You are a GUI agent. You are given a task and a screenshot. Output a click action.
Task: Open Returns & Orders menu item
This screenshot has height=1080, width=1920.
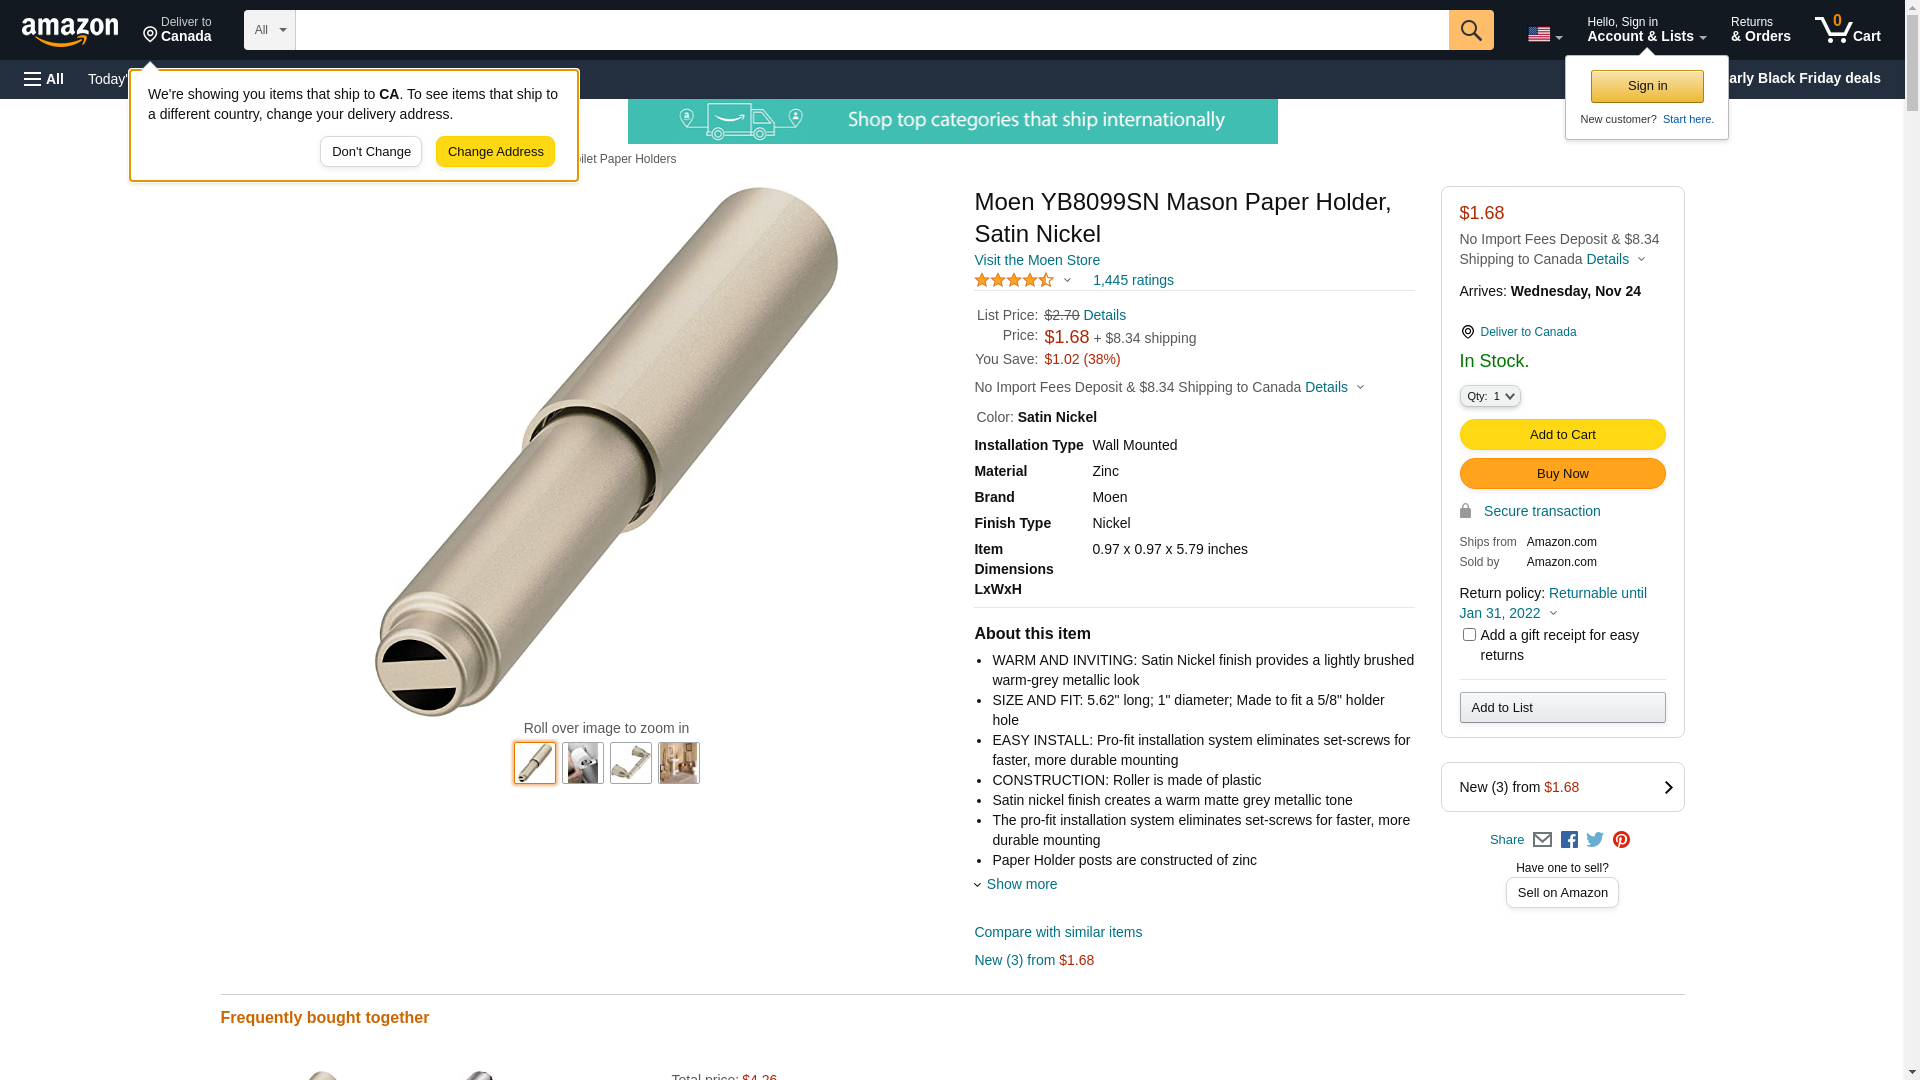tap(1761, 30)
